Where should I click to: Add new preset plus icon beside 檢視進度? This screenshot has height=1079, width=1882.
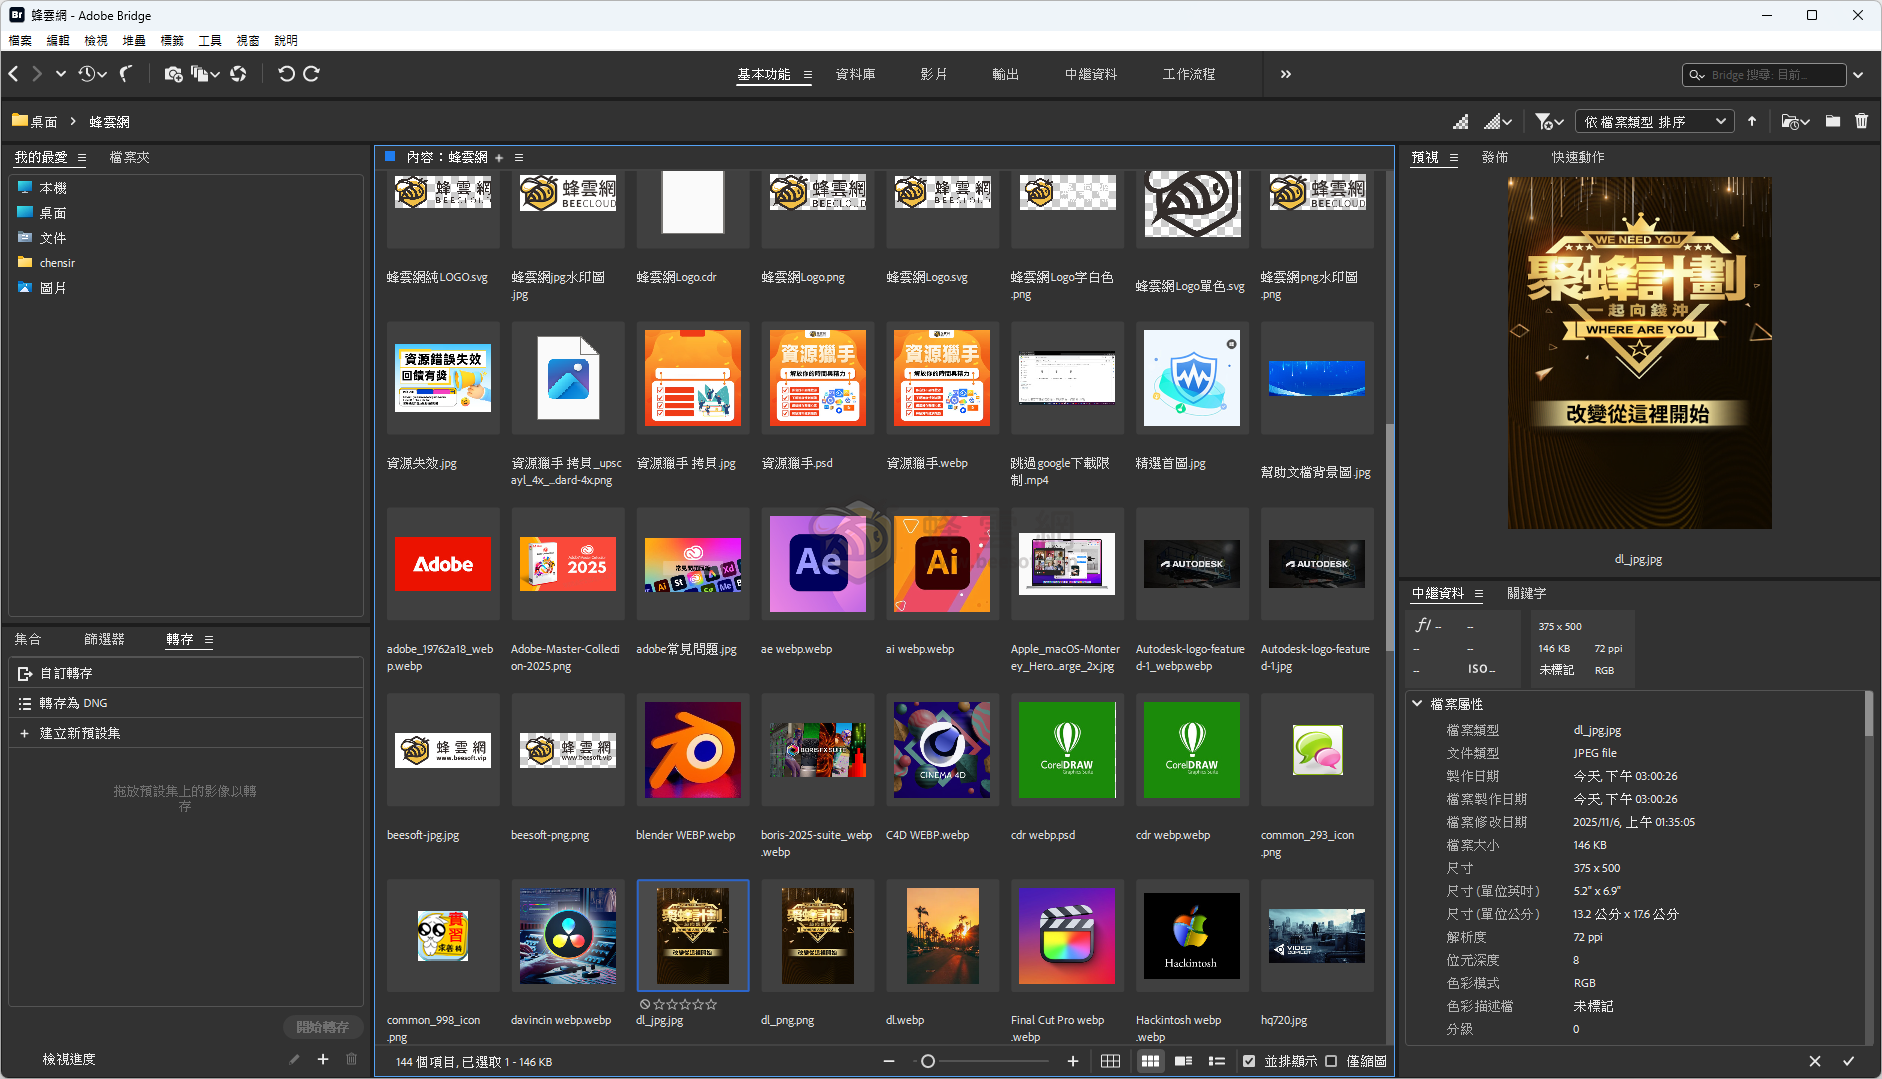tap(323, 1059)
